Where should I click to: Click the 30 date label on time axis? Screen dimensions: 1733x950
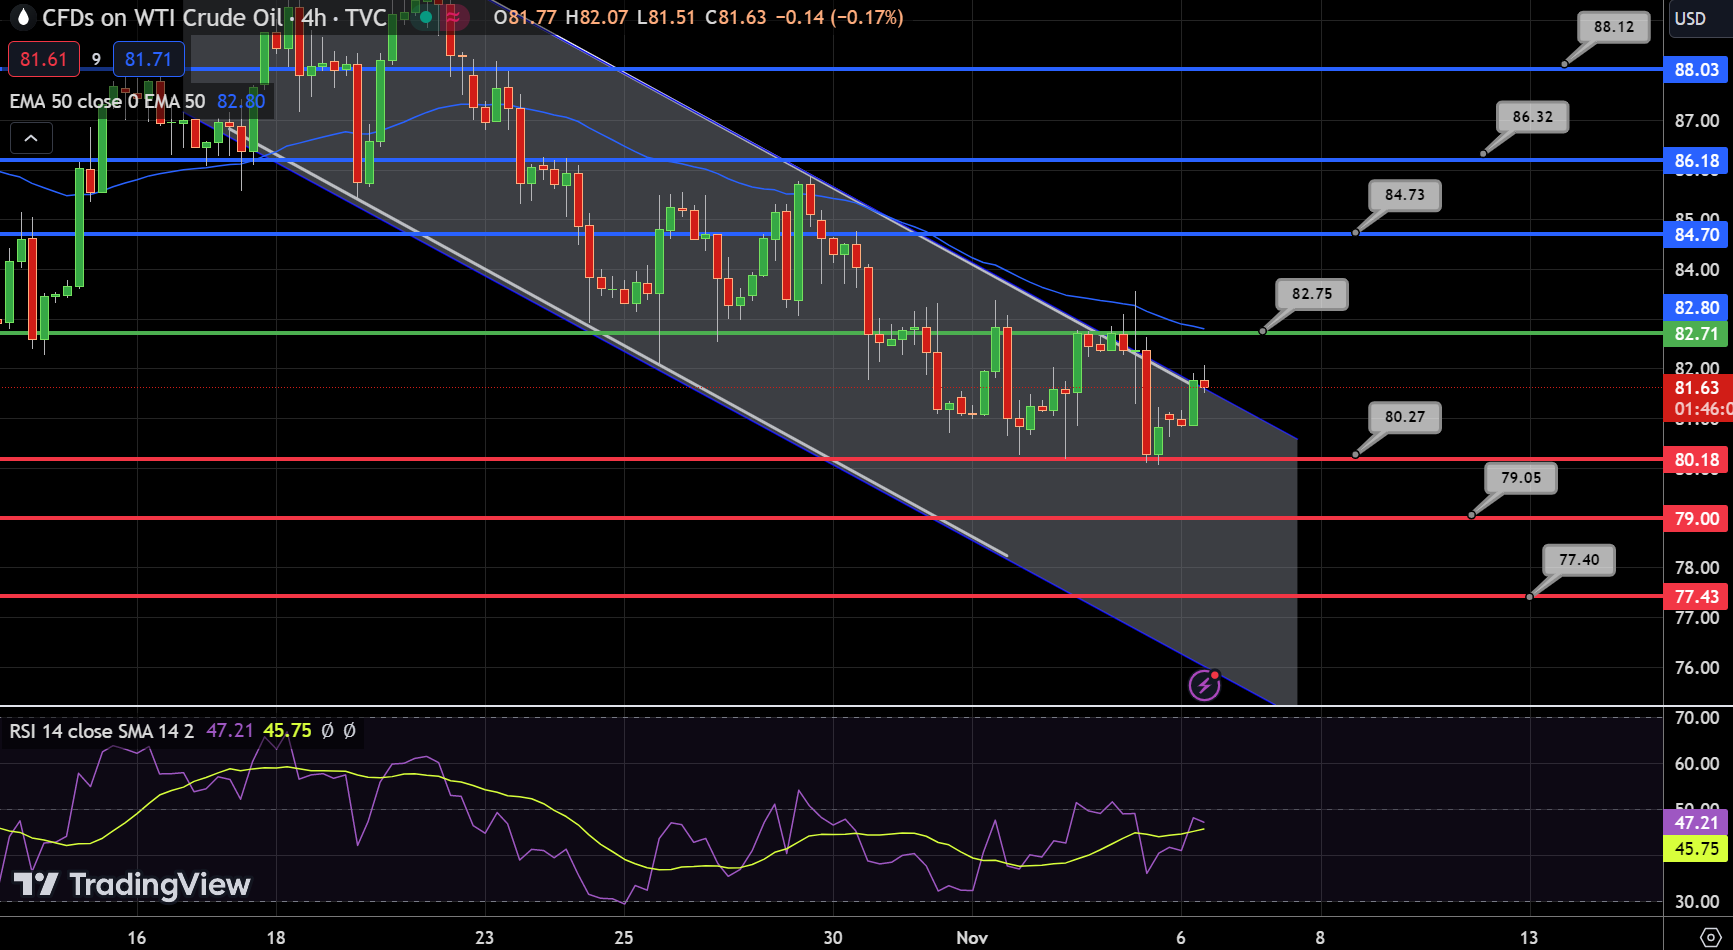833,938
